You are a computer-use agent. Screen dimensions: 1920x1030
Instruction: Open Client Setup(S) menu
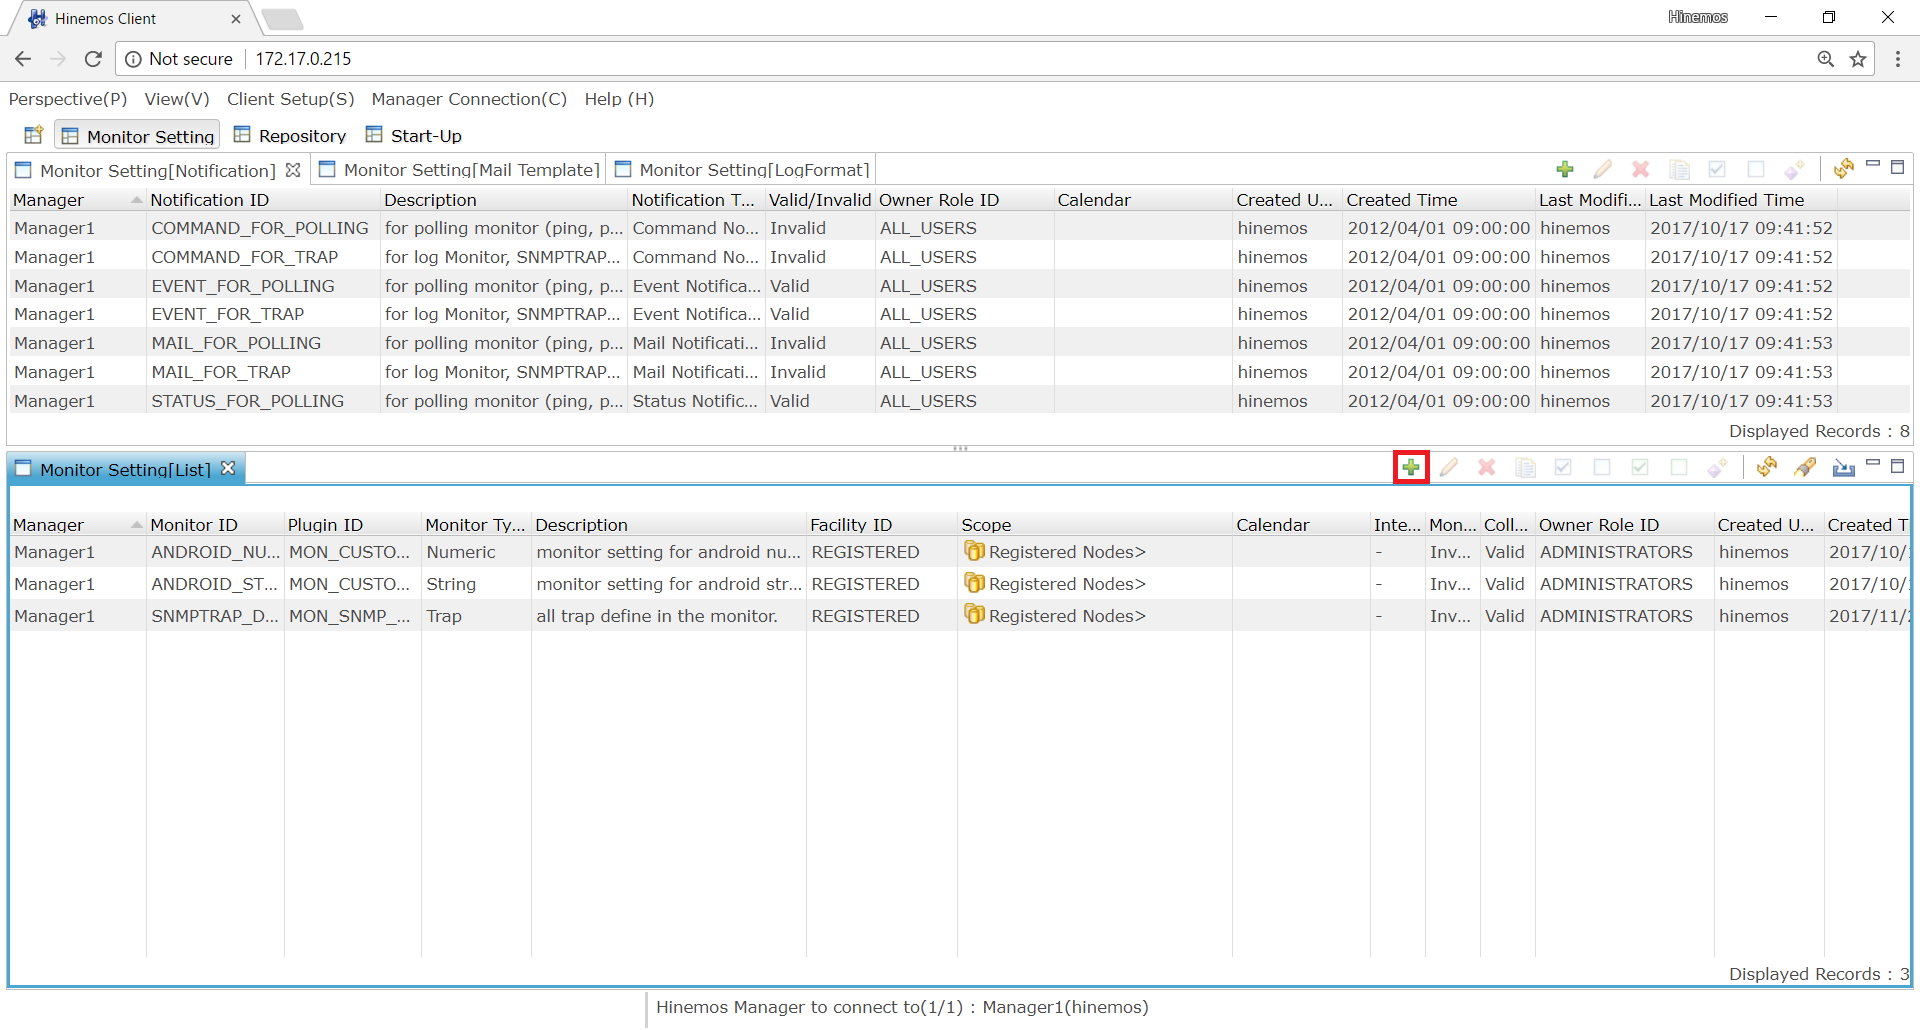click(x=291, y=99)
